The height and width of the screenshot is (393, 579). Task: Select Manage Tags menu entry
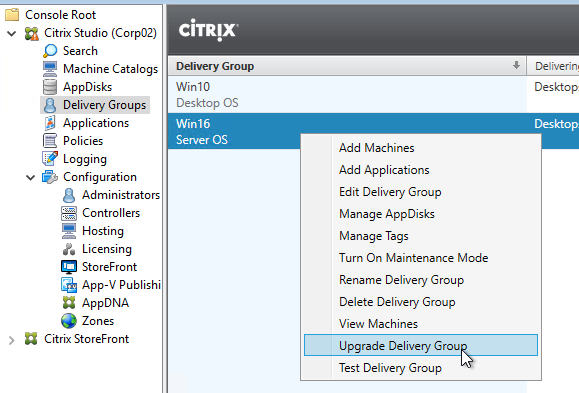pyautogui.click(x=421, y=236)
